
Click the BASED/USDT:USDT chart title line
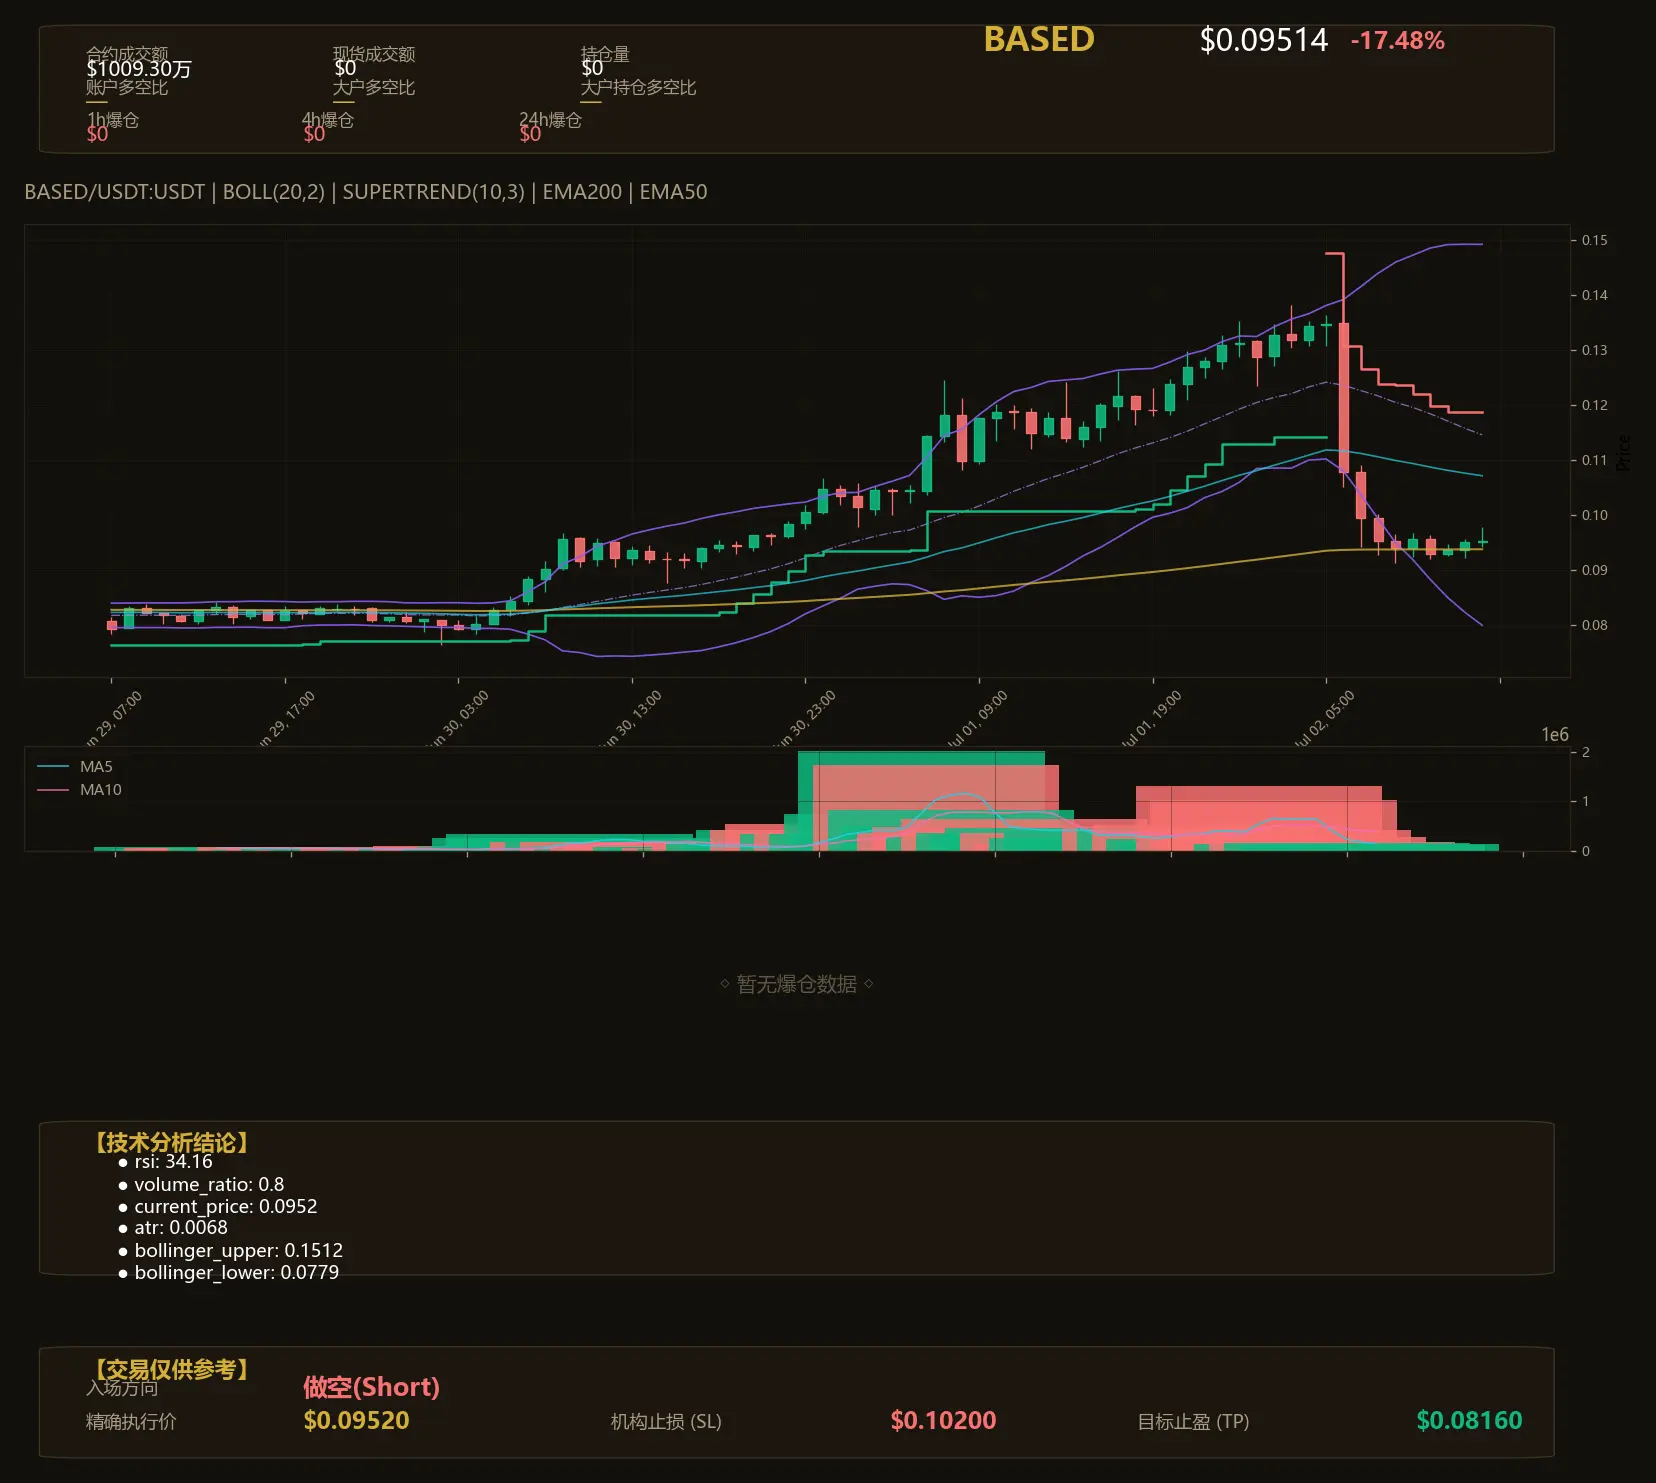click(x=366, y=192)
